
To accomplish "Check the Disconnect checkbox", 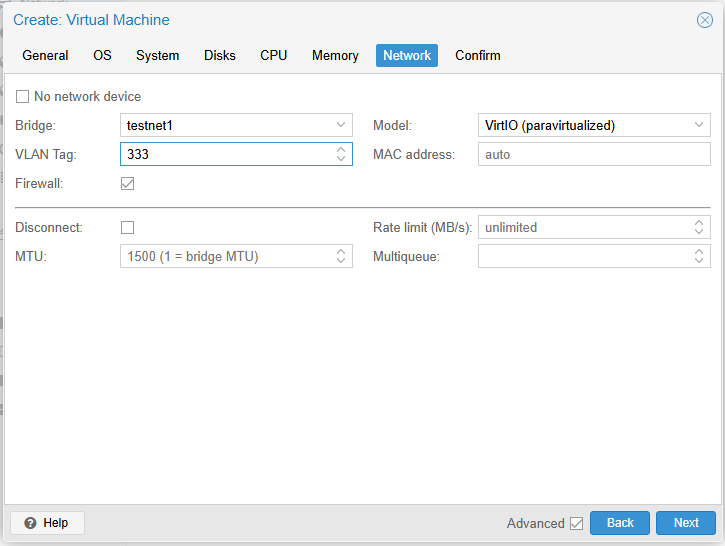I will pyautogui.click(x=127, y=227).
